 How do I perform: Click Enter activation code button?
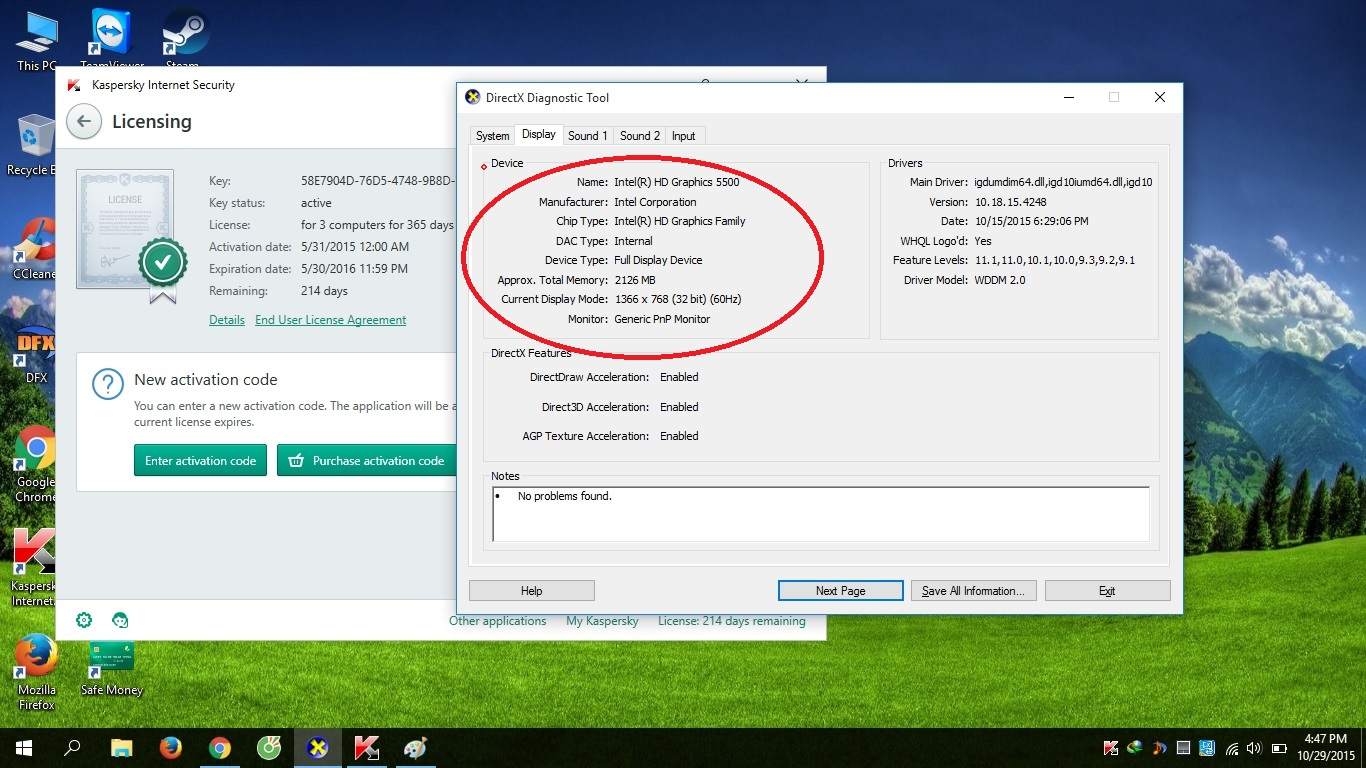coord(200,461)
